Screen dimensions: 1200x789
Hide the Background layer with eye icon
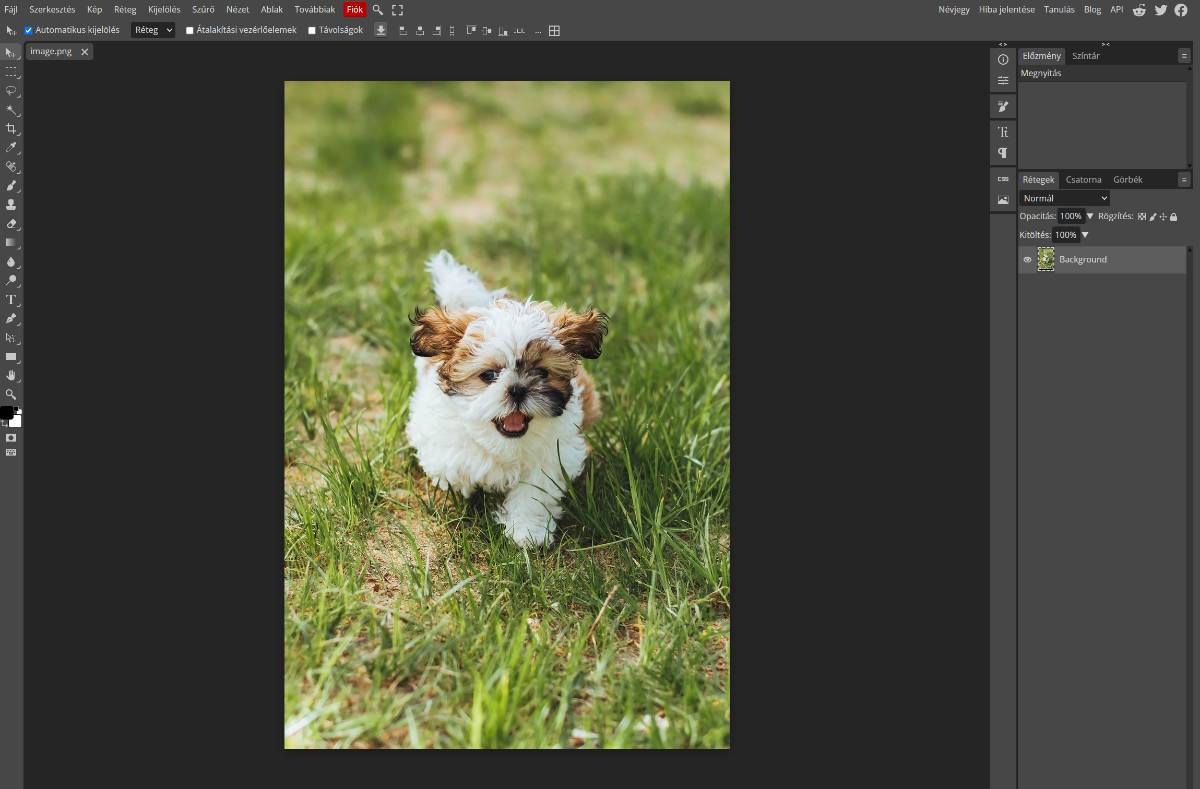(x=1027, y=259)
